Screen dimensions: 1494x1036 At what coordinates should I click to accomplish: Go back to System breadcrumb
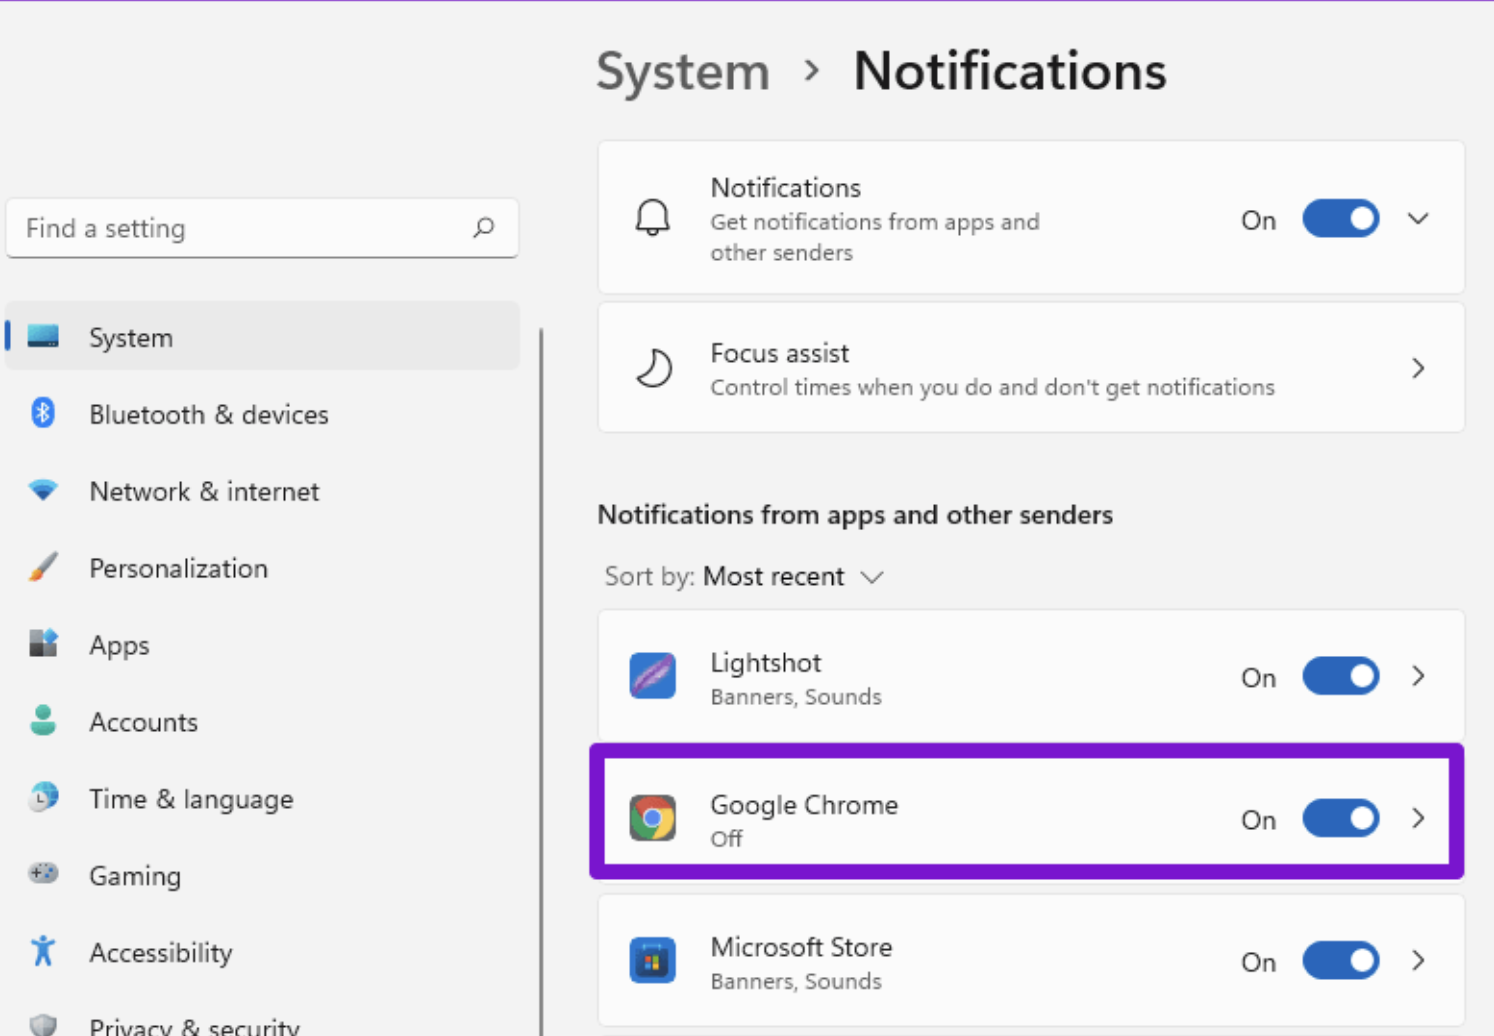(683, 72)
